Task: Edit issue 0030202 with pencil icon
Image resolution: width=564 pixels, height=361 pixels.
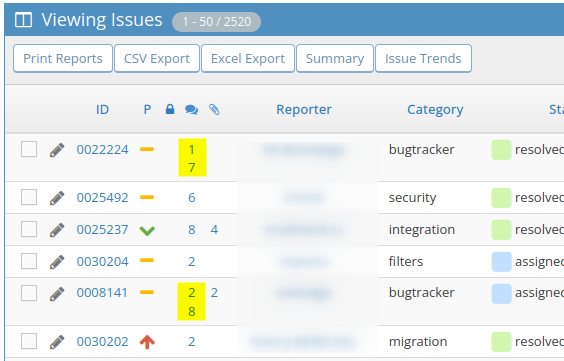Action: pyautogui.click(x=57, y=342)
